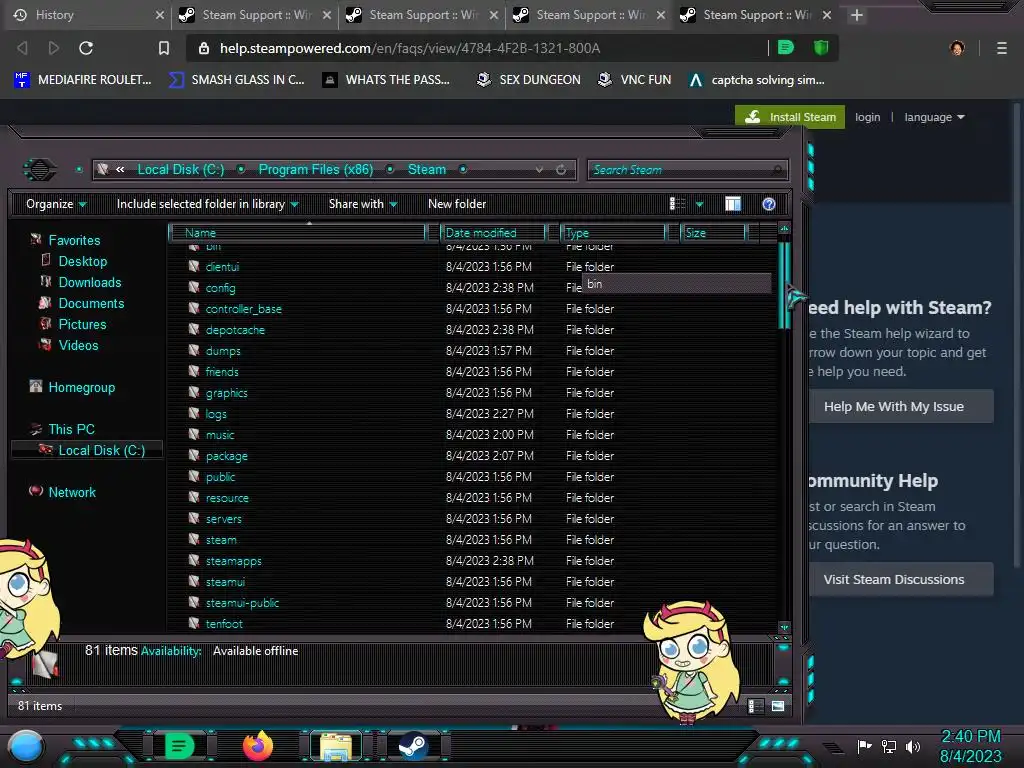1024x768 pixels.
Task: Open Include selected folder in library menu
Action: click(x=208, y=204)
